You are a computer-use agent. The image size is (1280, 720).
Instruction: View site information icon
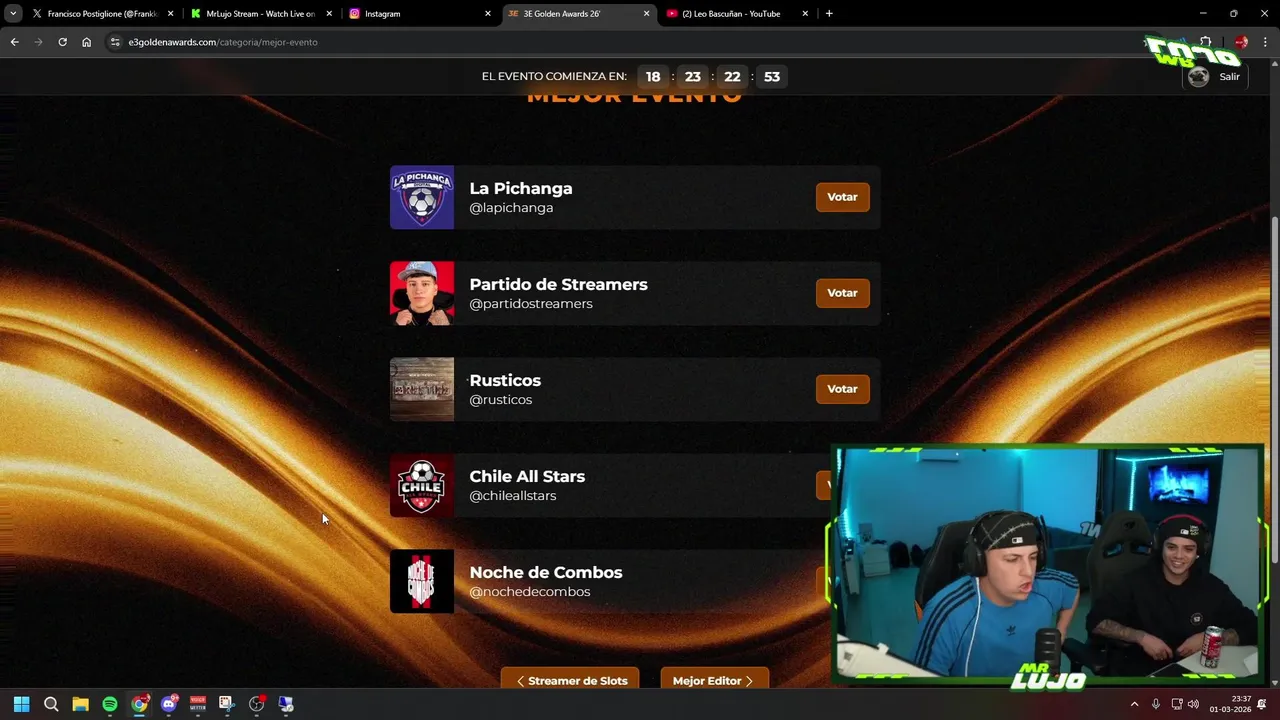(x=115, y=42)
